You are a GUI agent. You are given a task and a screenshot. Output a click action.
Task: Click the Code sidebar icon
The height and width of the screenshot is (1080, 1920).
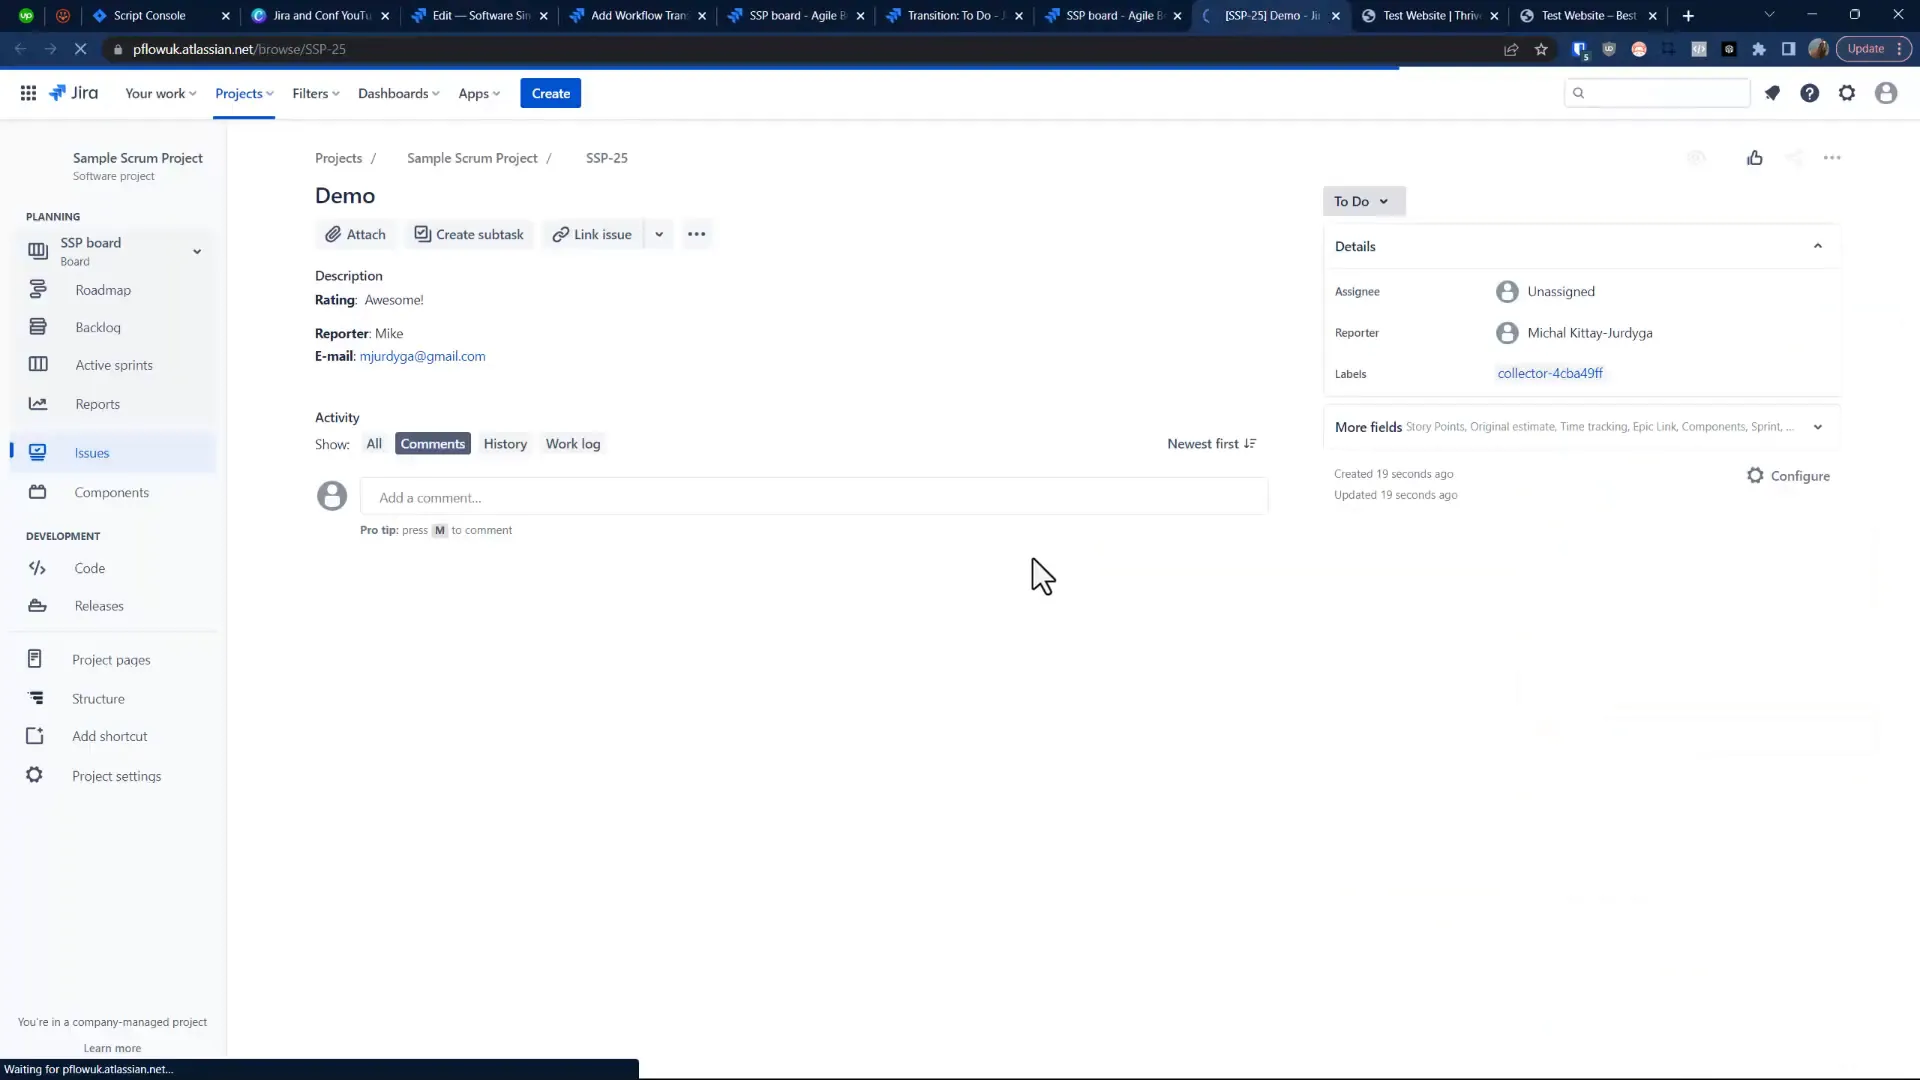coord(38,568)
